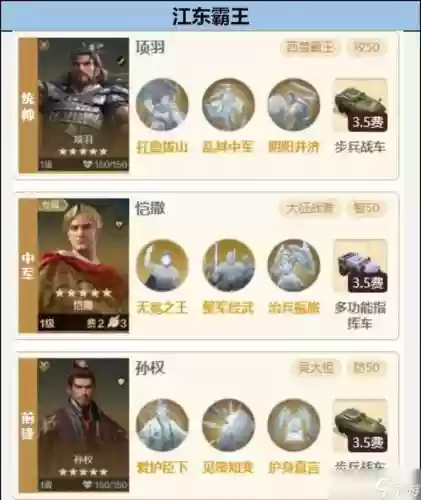
Task: Tap the 整军经武 skill icon
Action: coord(228,266)
